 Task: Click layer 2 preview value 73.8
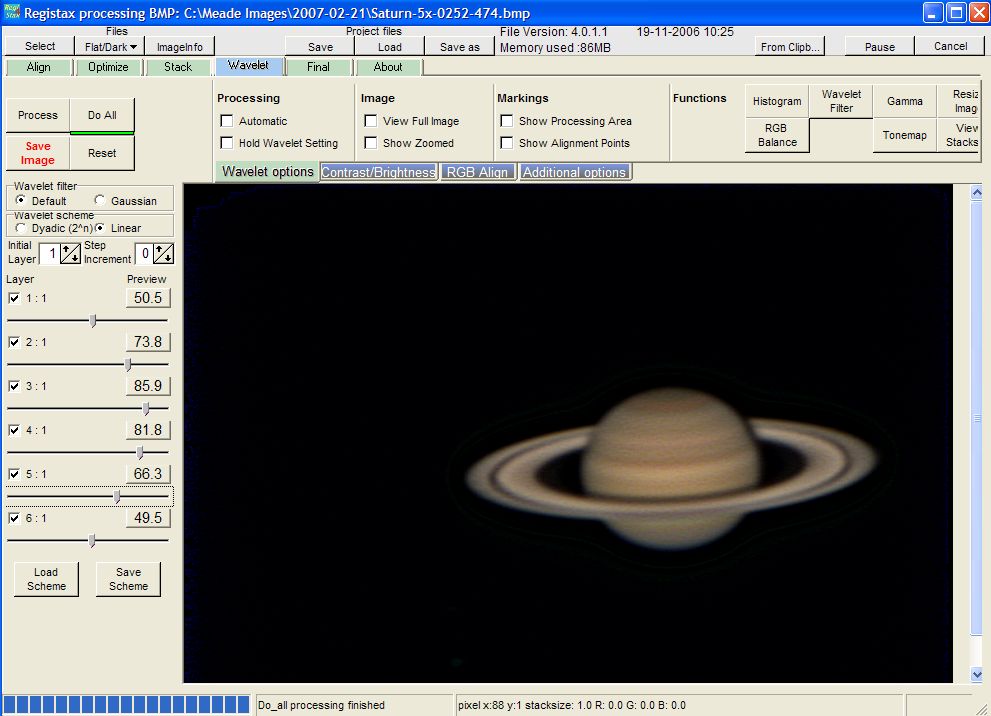coord(148,342)
